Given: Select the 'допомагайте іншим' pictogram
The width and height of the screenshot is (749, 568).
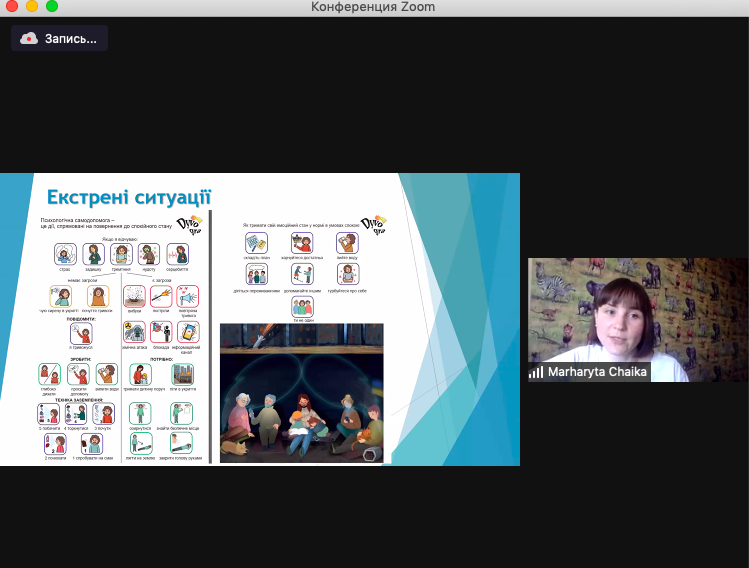Looking at the screenshot, I should [x=302, y=274].
